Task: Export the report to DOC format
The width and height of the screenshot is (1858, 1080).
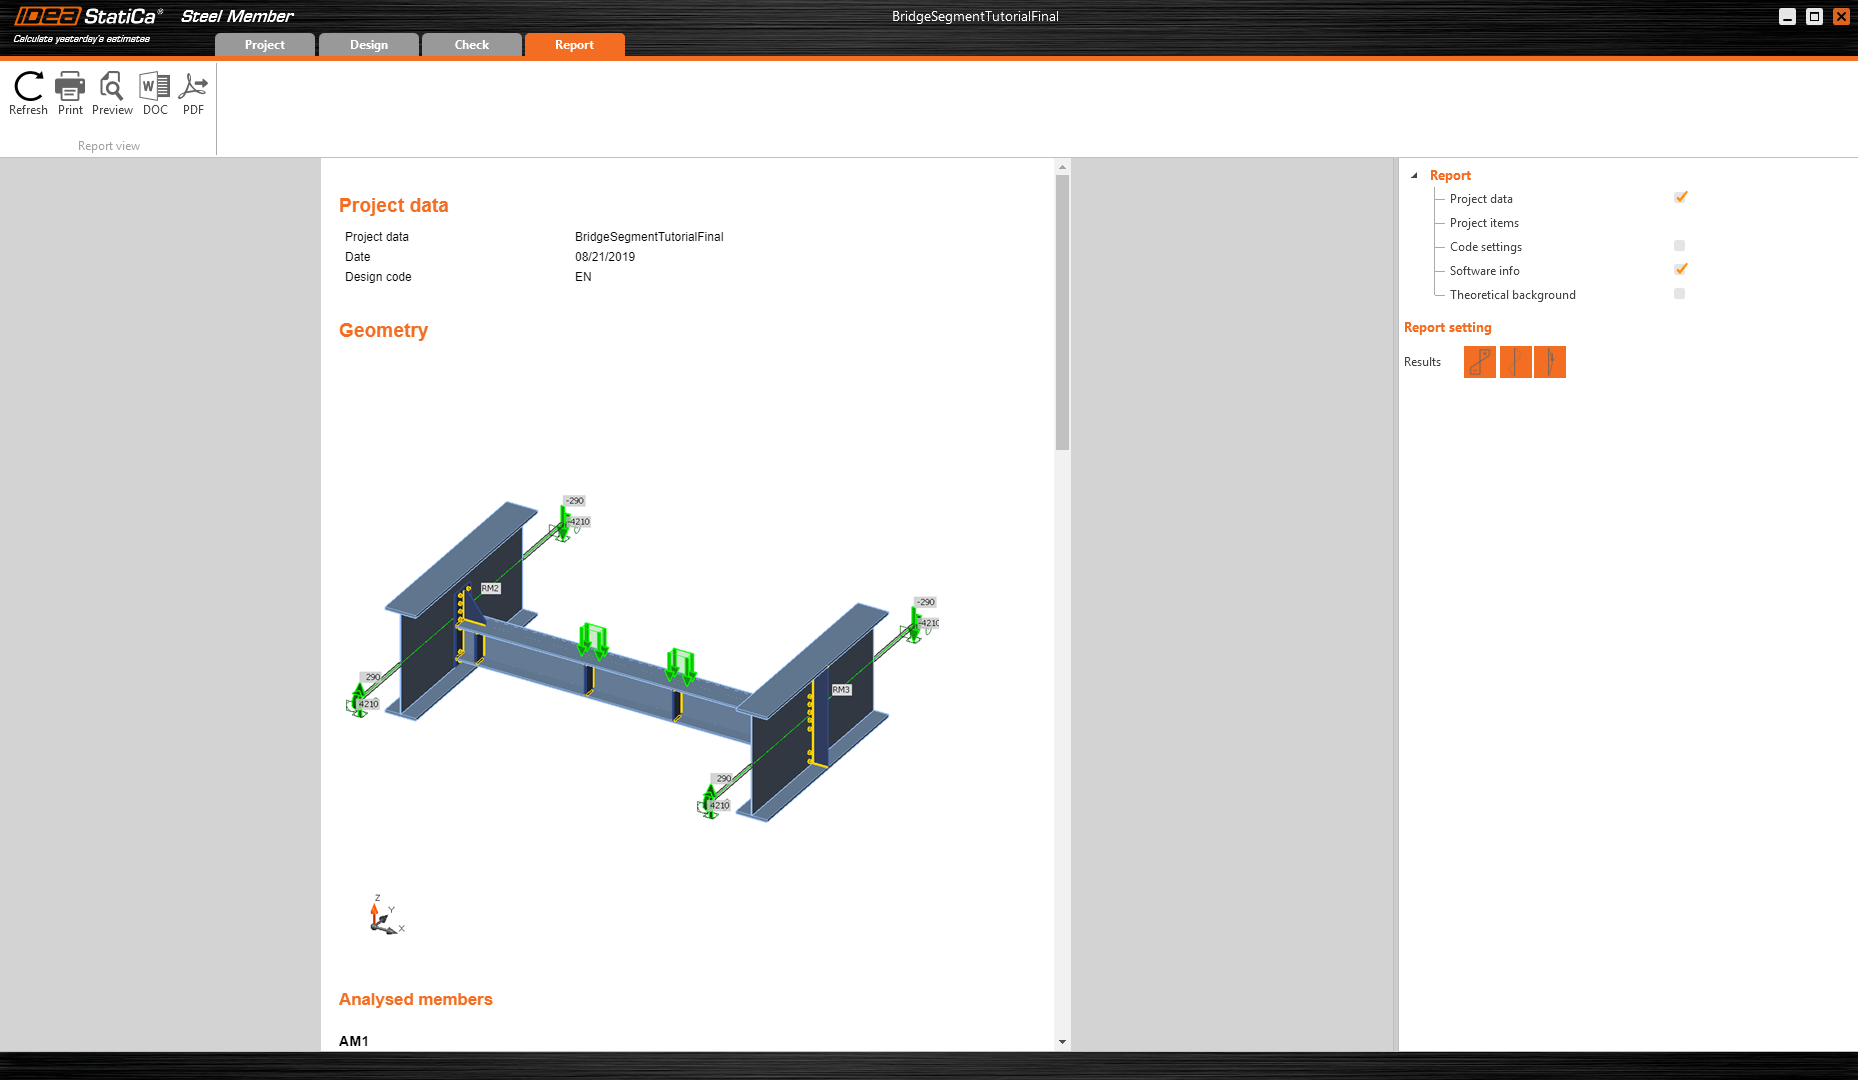Action: pyautogui.click(x=154, y=92)
